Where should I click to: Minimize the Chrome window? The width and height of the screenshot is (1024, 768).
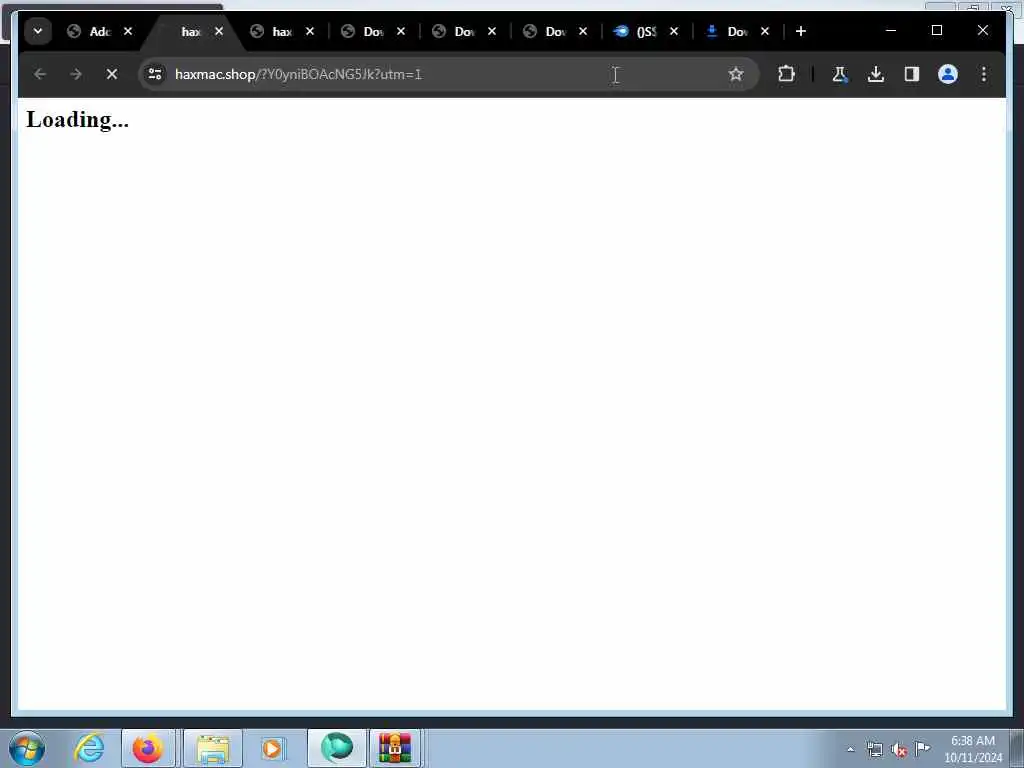pyautogui.click(x=891, y=31)
